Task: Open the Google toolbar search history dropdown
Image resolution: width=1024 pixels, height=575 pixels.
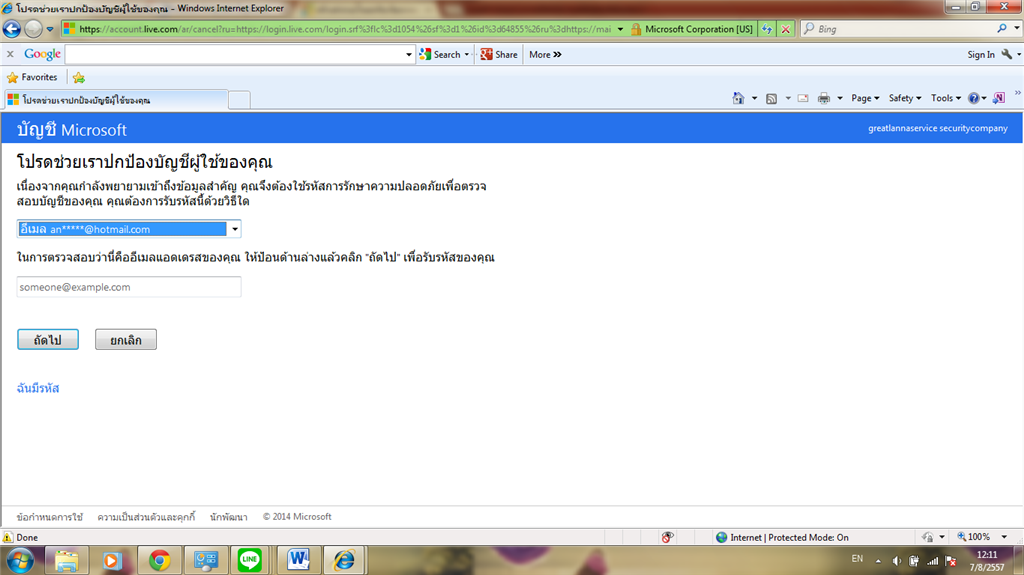Action: pyautogui.click(x=409, y=55)
